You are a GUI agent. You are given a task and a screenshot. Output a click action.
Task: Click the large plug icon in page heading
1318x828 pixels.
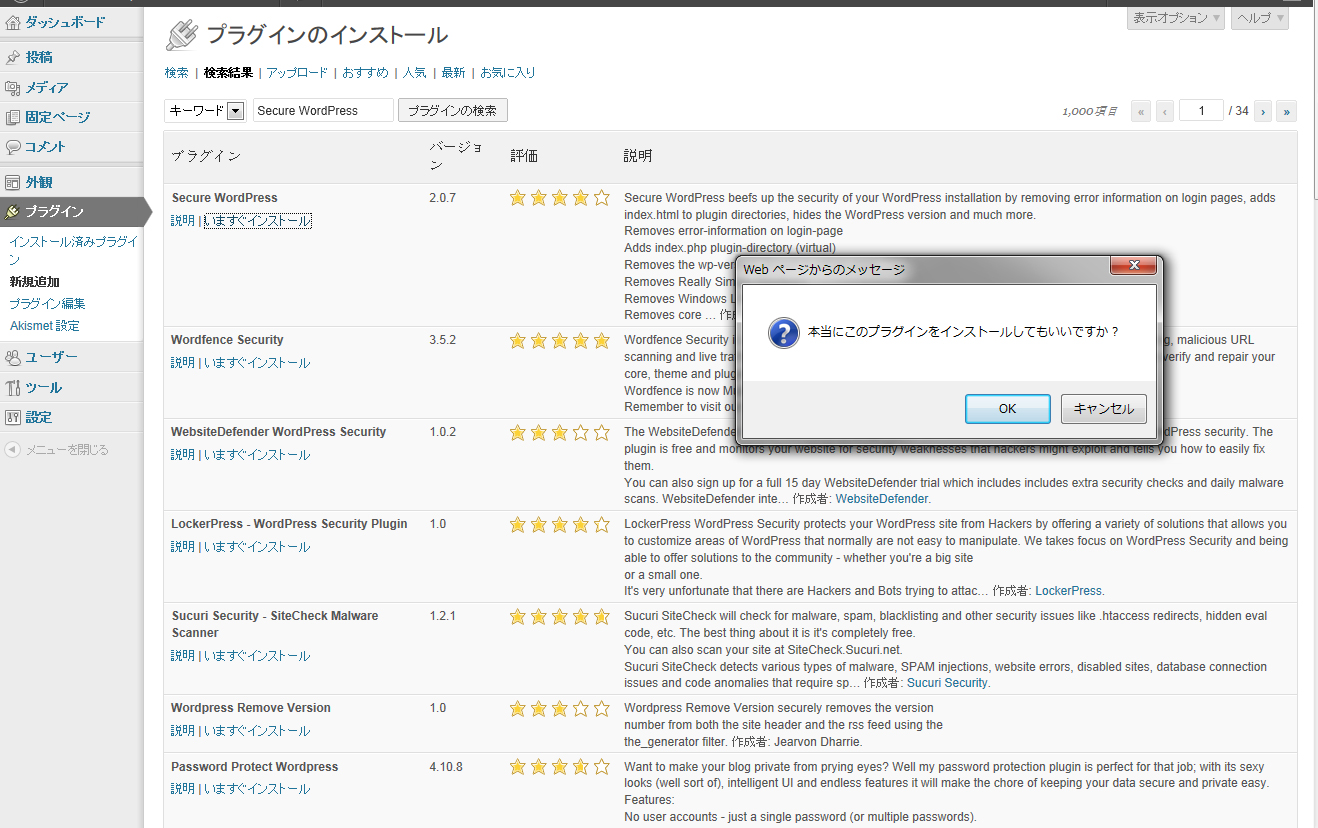tap(182, 35)
